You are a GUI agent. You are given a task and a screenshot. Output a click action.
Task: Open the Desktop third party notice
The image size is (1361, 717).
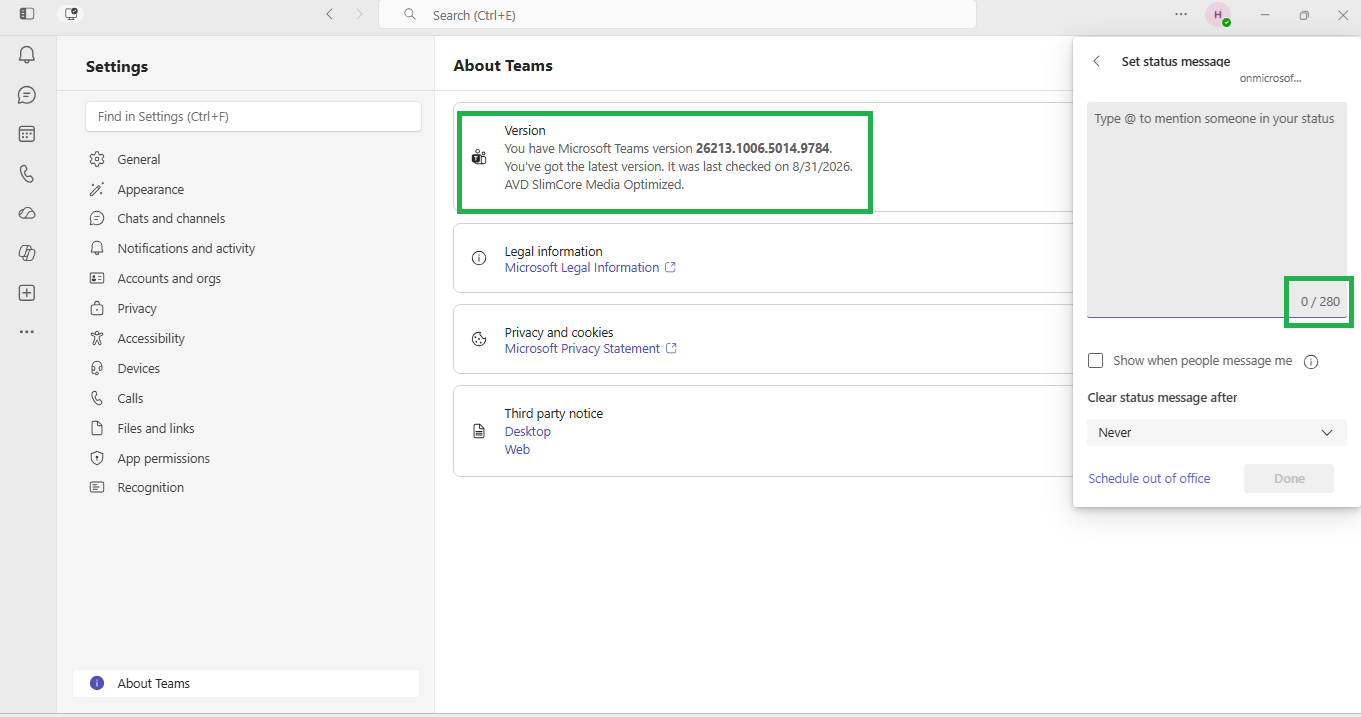click(527, 432)
